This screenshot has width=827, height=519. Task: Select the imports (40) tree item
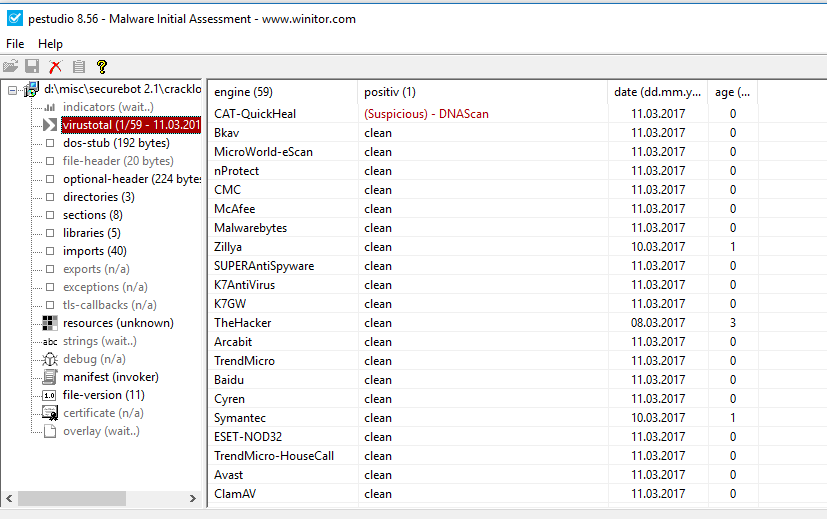(x=95, y=251)
